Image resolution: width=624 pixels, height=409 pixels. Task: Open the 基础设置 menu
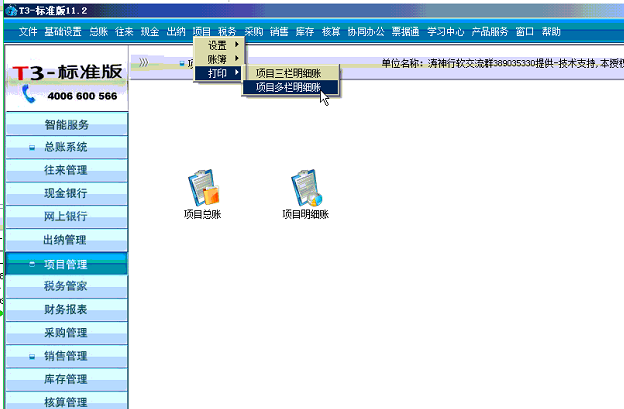coord(63,31)
